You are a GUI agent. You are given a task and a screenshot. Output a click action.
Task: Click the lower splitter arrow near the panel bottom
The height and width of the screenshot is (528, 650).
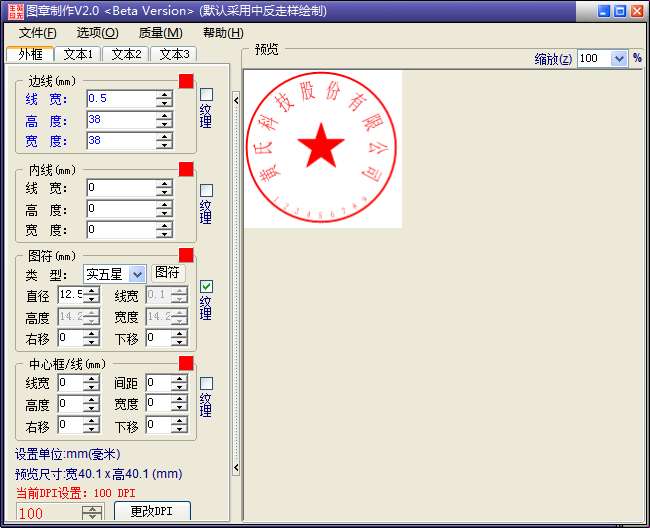click(236, 467)
